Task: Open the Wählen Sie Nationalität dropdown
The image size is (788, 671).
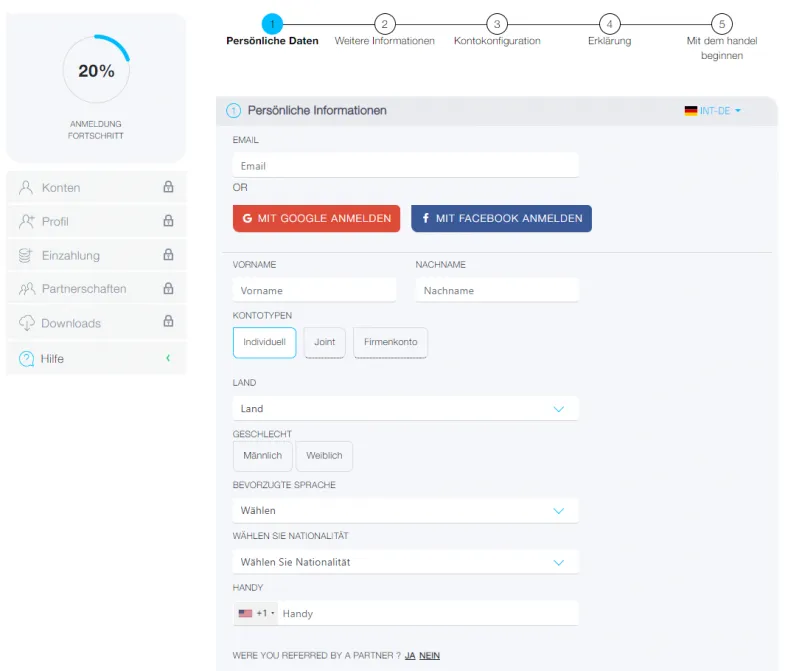Action: click(x=405, y=563)
